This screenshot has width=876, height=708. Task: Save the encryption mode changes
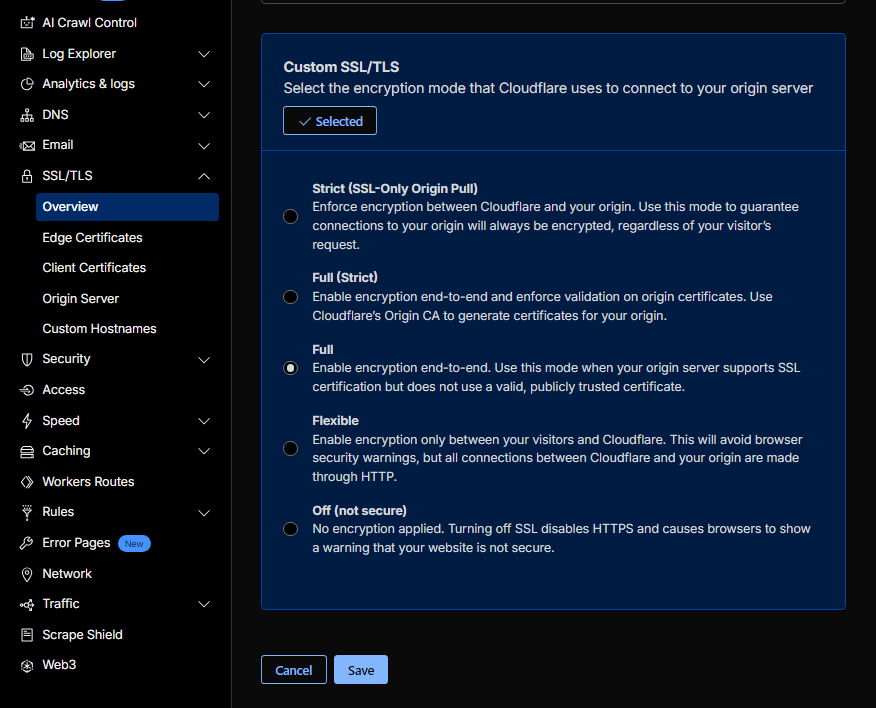point(360,670)
